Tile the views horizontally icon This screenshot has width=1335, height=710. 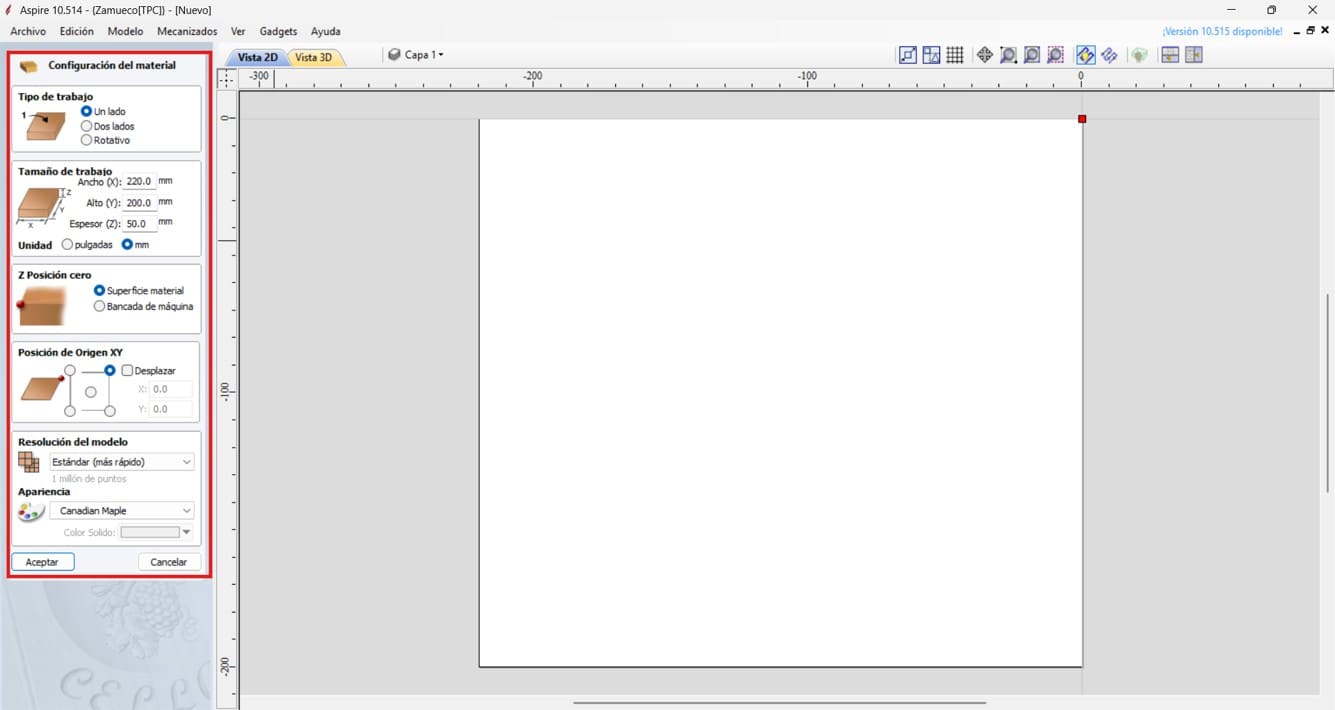point(1170,55)
